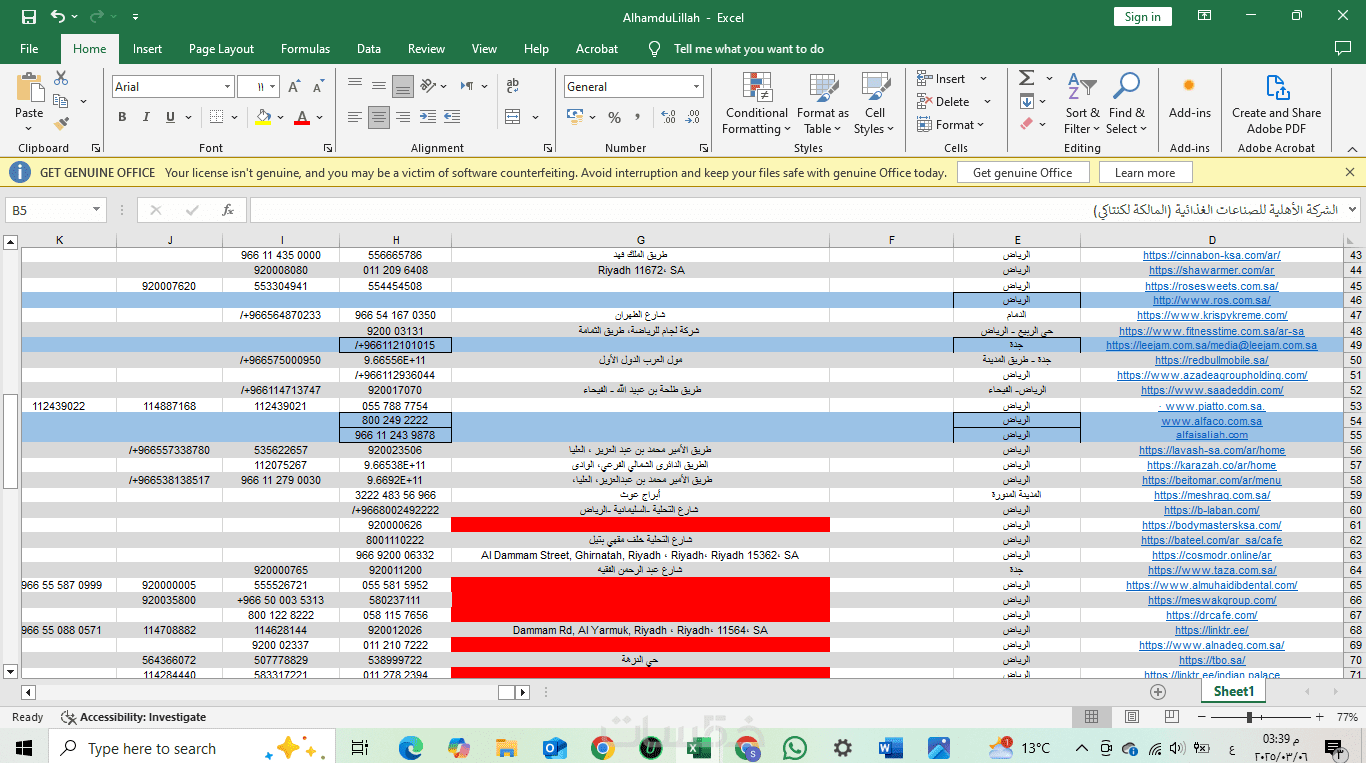Expand Conditional Formatting menu

coord(757,103)
